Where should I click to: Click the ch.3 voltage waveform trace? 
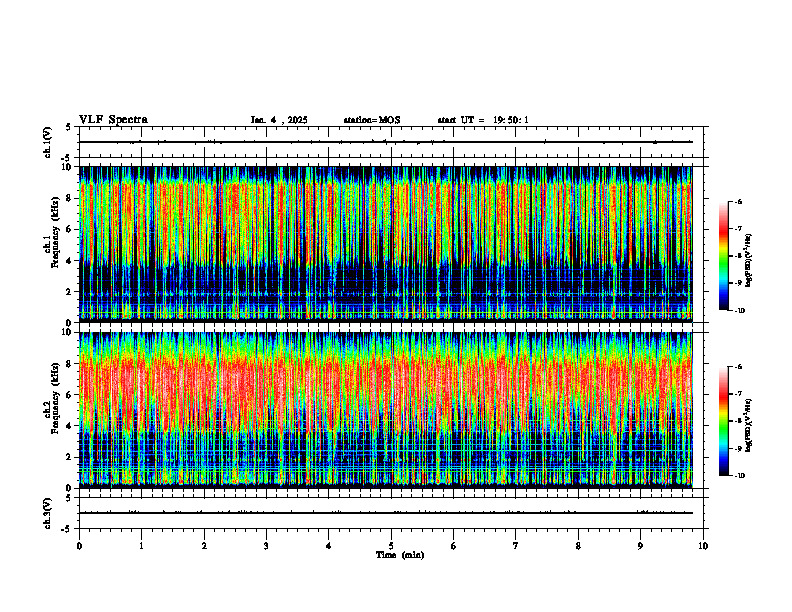tap(385, 513)
